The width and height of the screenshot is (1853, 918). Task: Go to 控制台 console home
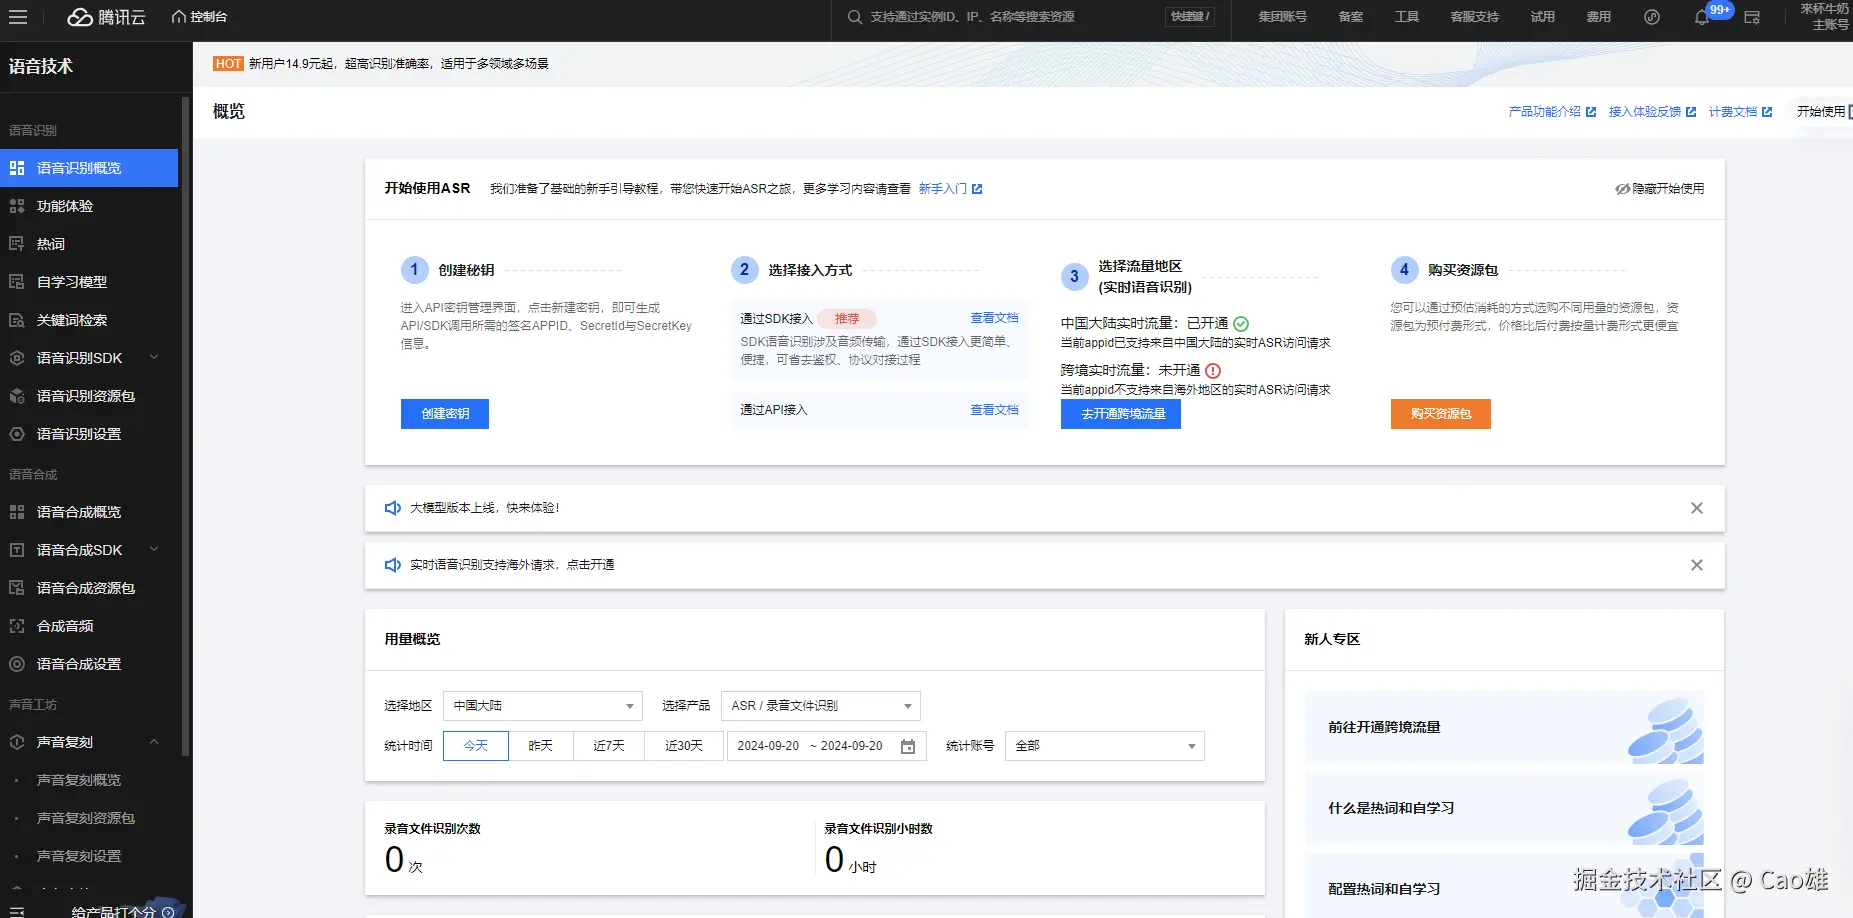pos(199,17)
